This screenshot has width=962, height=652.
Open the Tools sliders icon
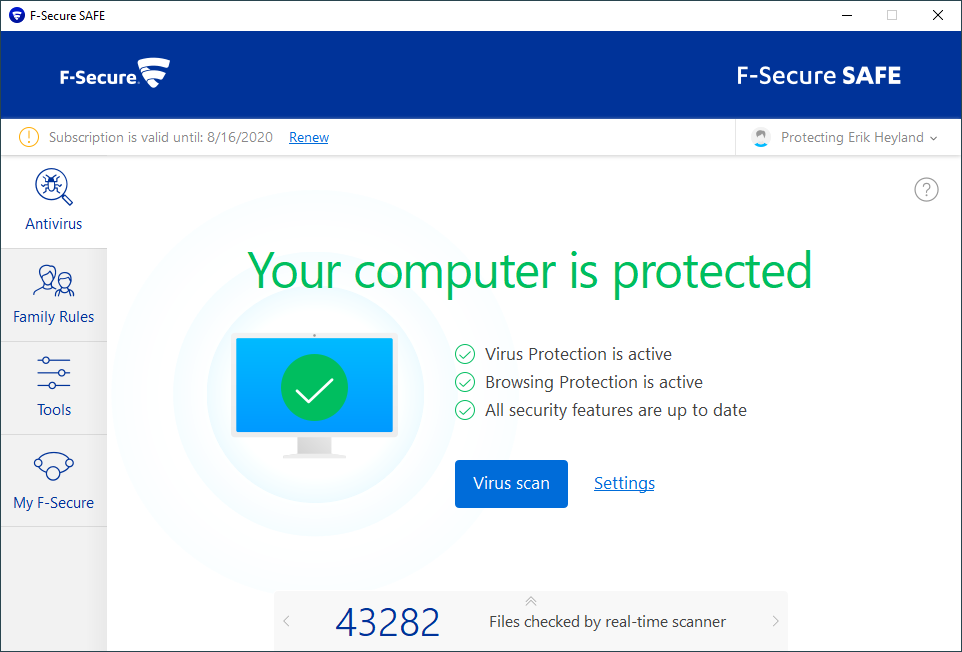point(53,373)
